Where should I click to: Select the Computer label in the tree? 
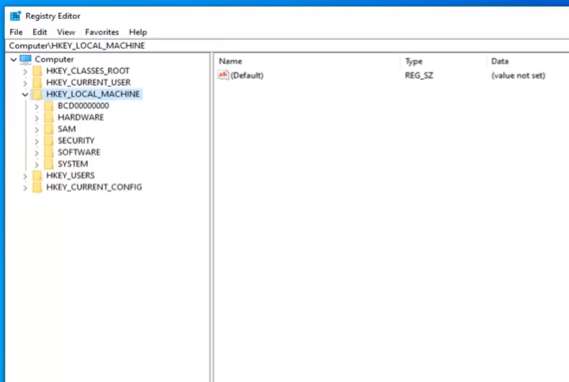[x=54, y=59]
